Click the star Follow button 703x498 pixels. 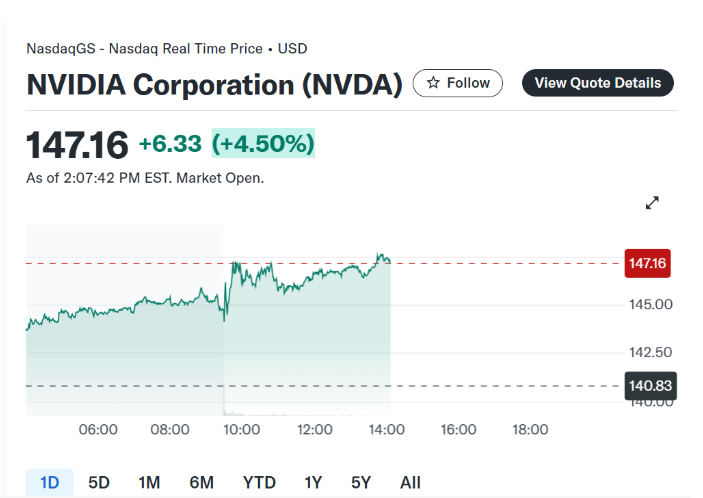point(458,83)
